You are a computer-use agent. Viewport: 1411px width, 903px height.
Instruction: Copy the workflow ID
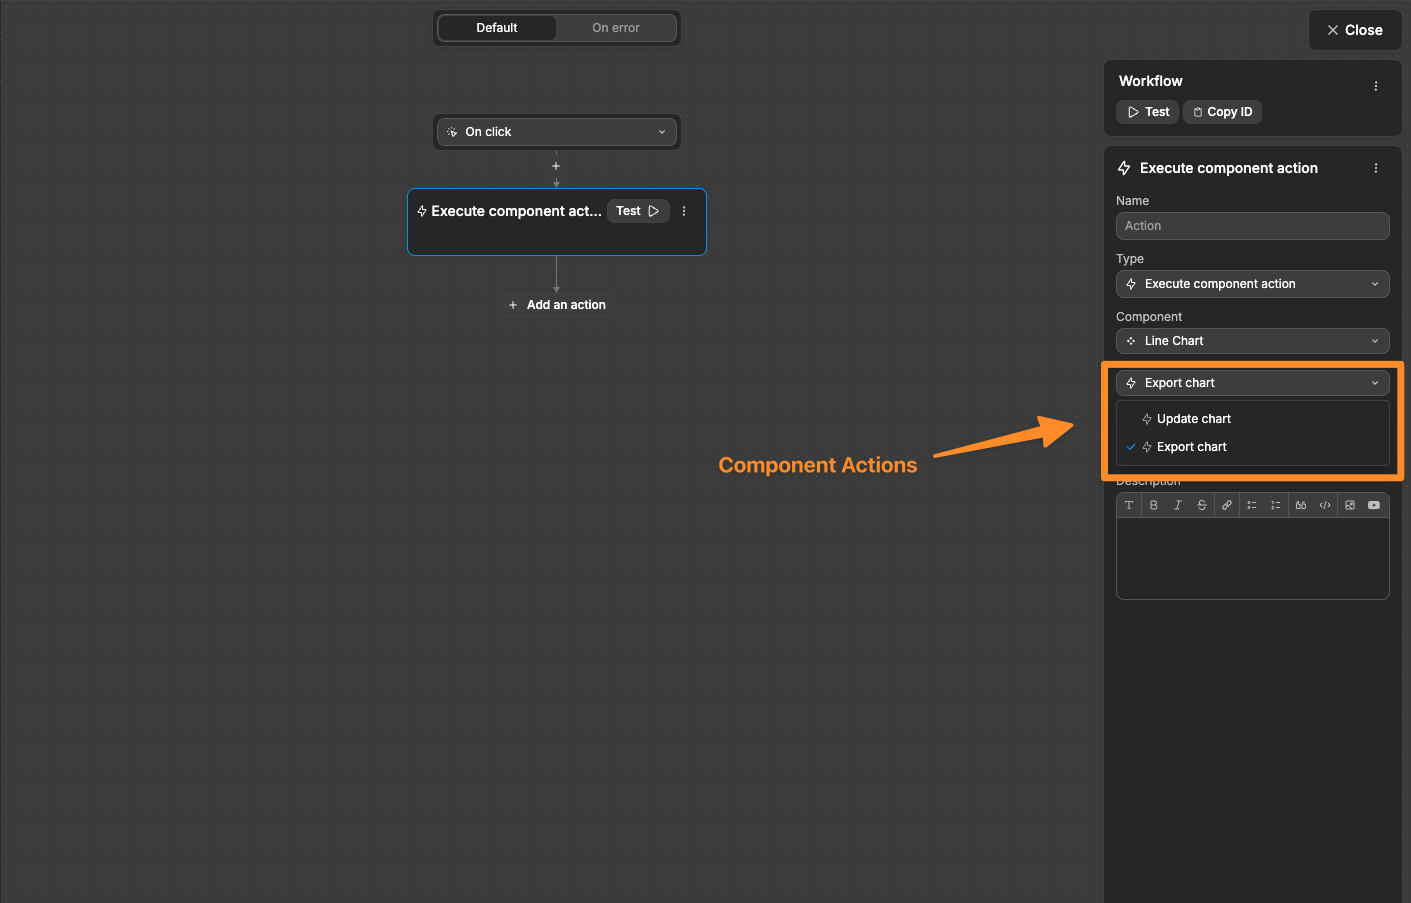[1222, 111]
